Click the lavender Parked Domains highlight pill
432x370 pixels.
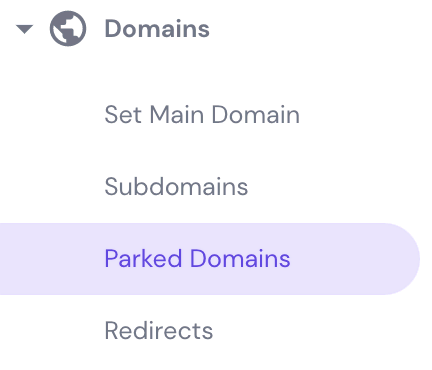click(209, 259)
